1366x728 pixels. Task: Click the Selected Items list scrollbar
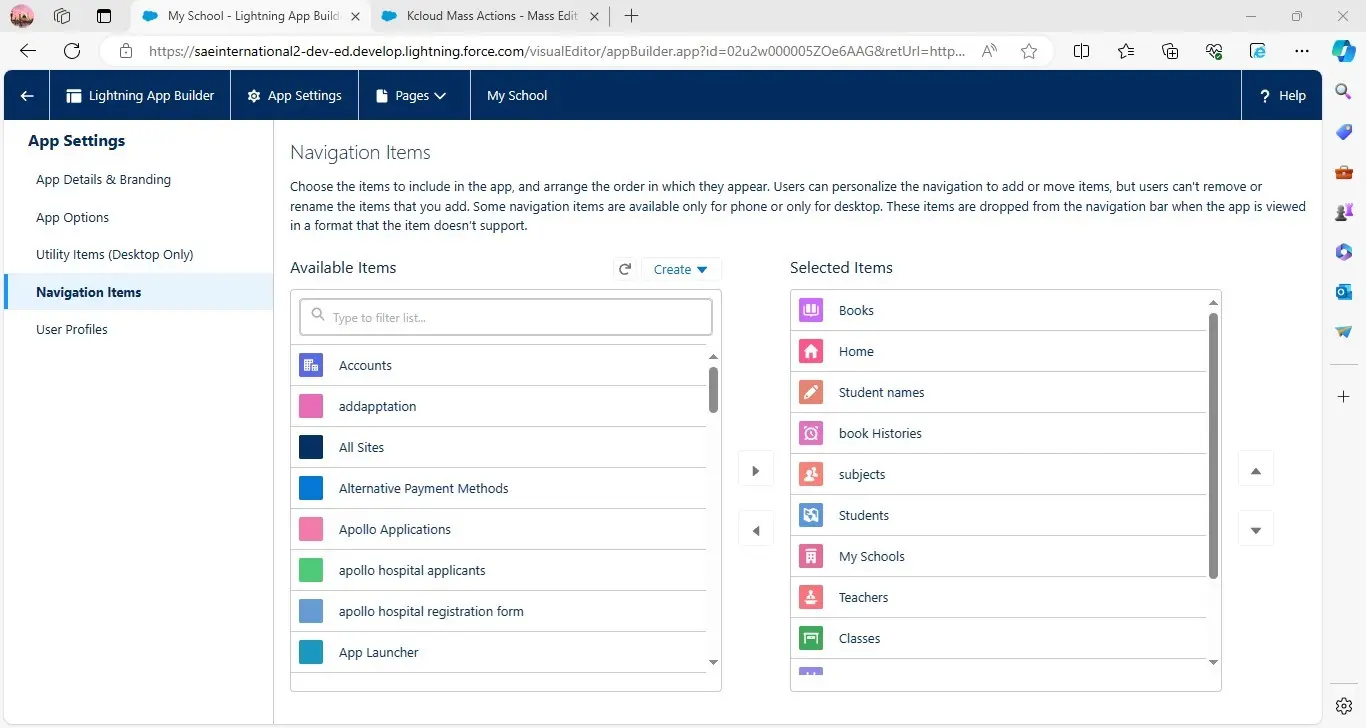(x=1213, y=445)
